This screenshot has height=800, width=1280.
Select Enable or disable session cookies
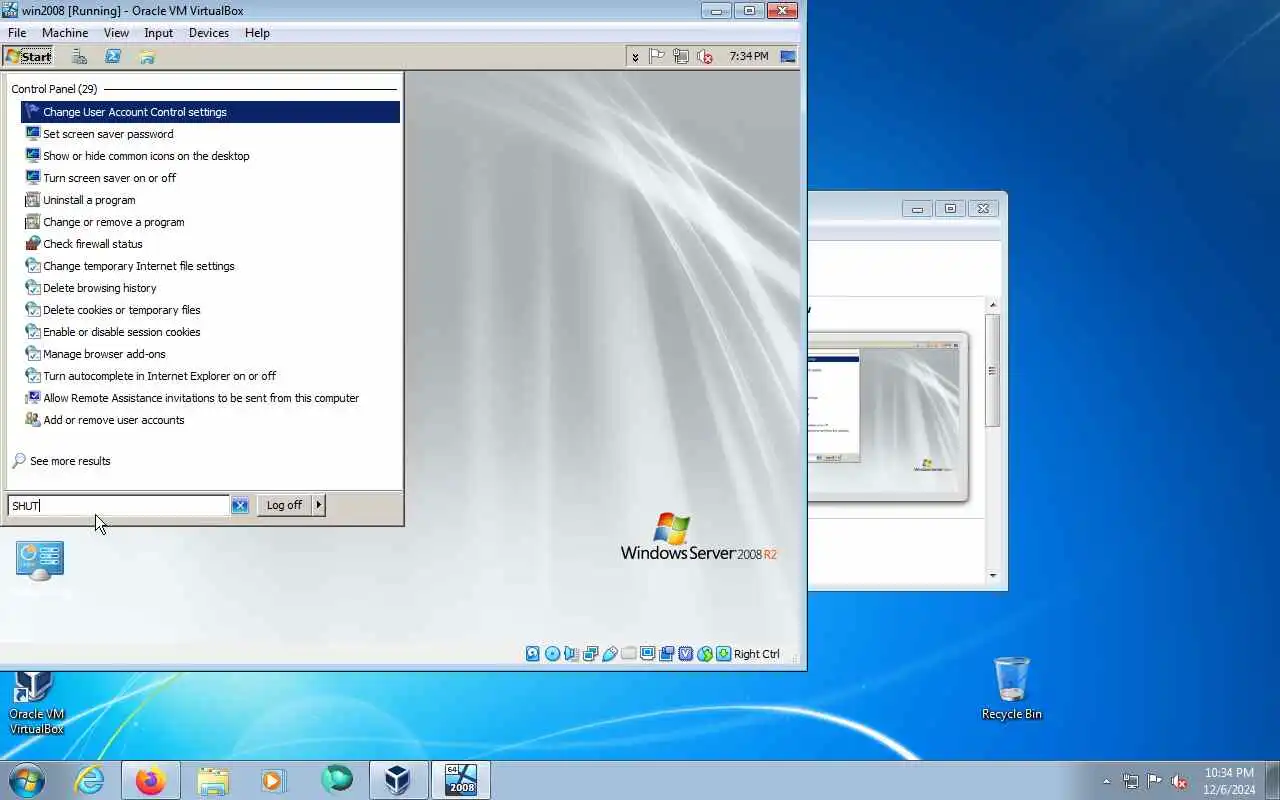point(210,332)
